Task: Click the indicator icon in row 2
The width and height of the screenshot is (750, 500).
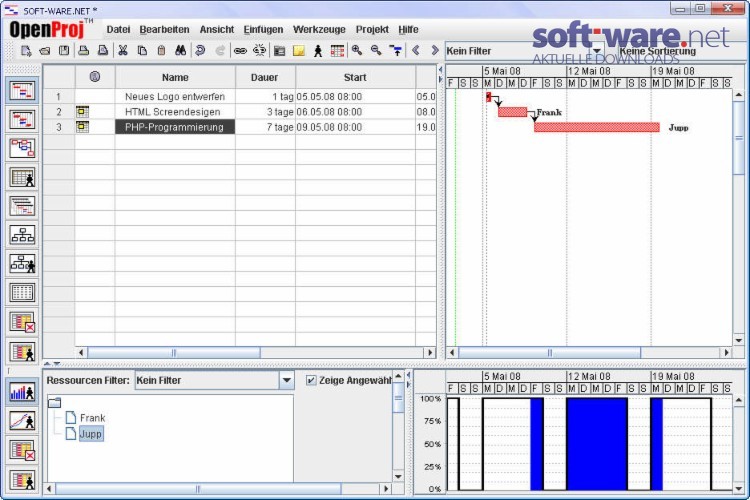Action: (x=82, y=112)
